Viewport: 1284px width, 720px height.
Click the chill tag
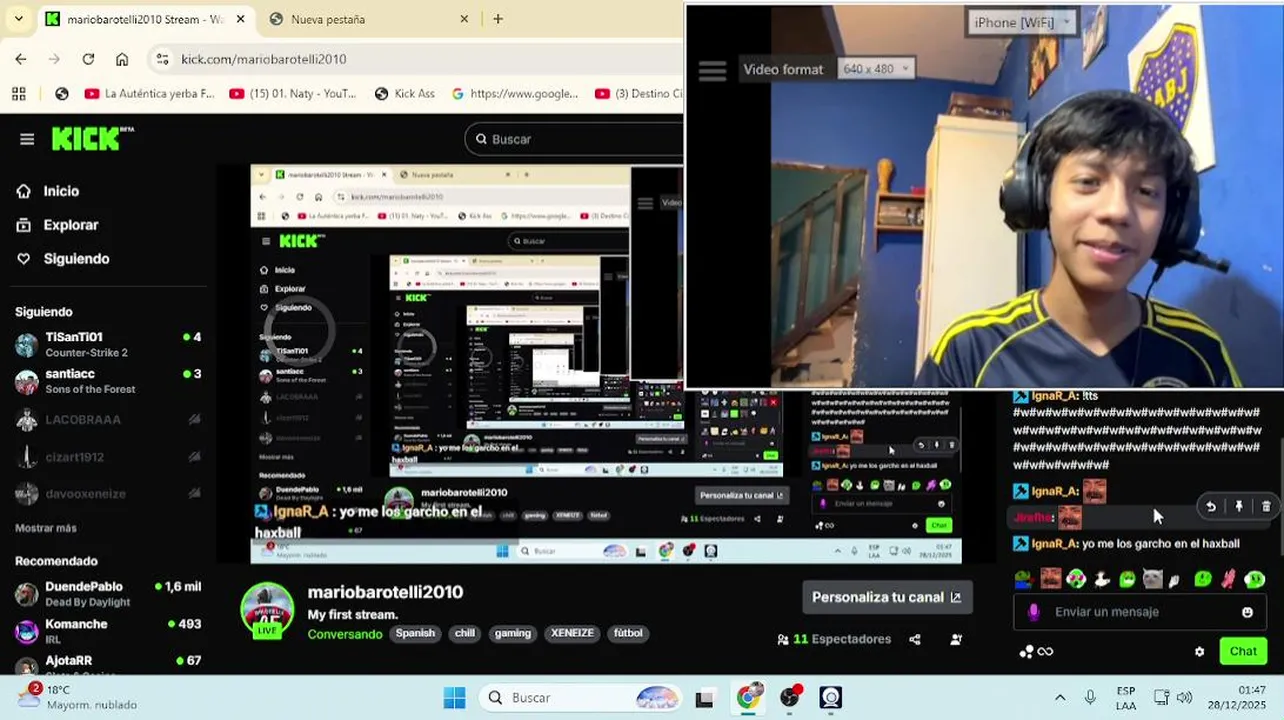click(465, 633)
